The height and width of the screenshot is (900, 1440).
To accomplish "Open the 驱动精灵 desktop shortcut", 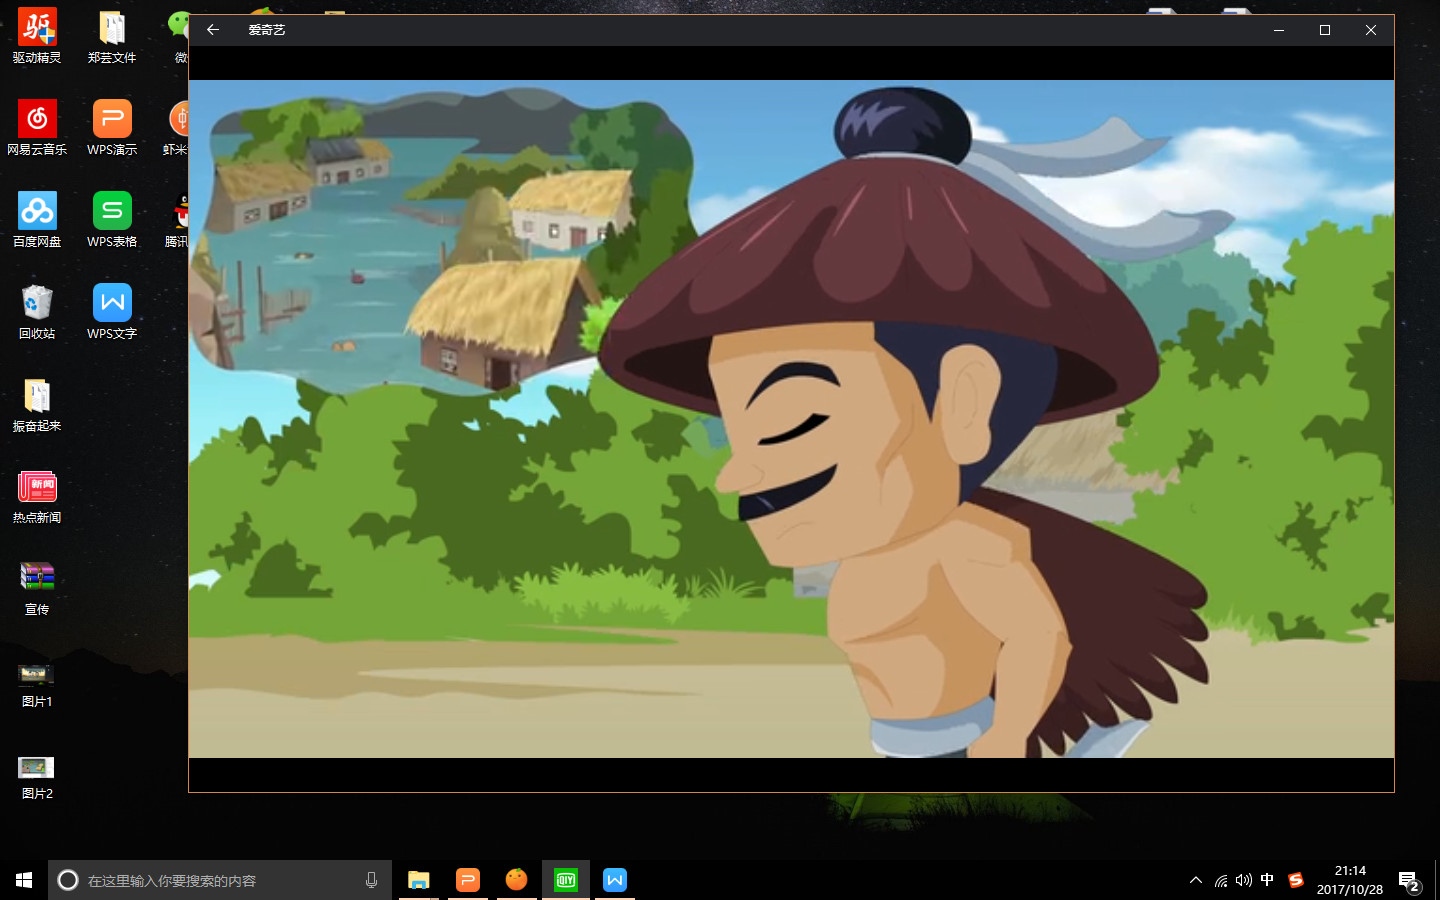I will click(37, 37).
